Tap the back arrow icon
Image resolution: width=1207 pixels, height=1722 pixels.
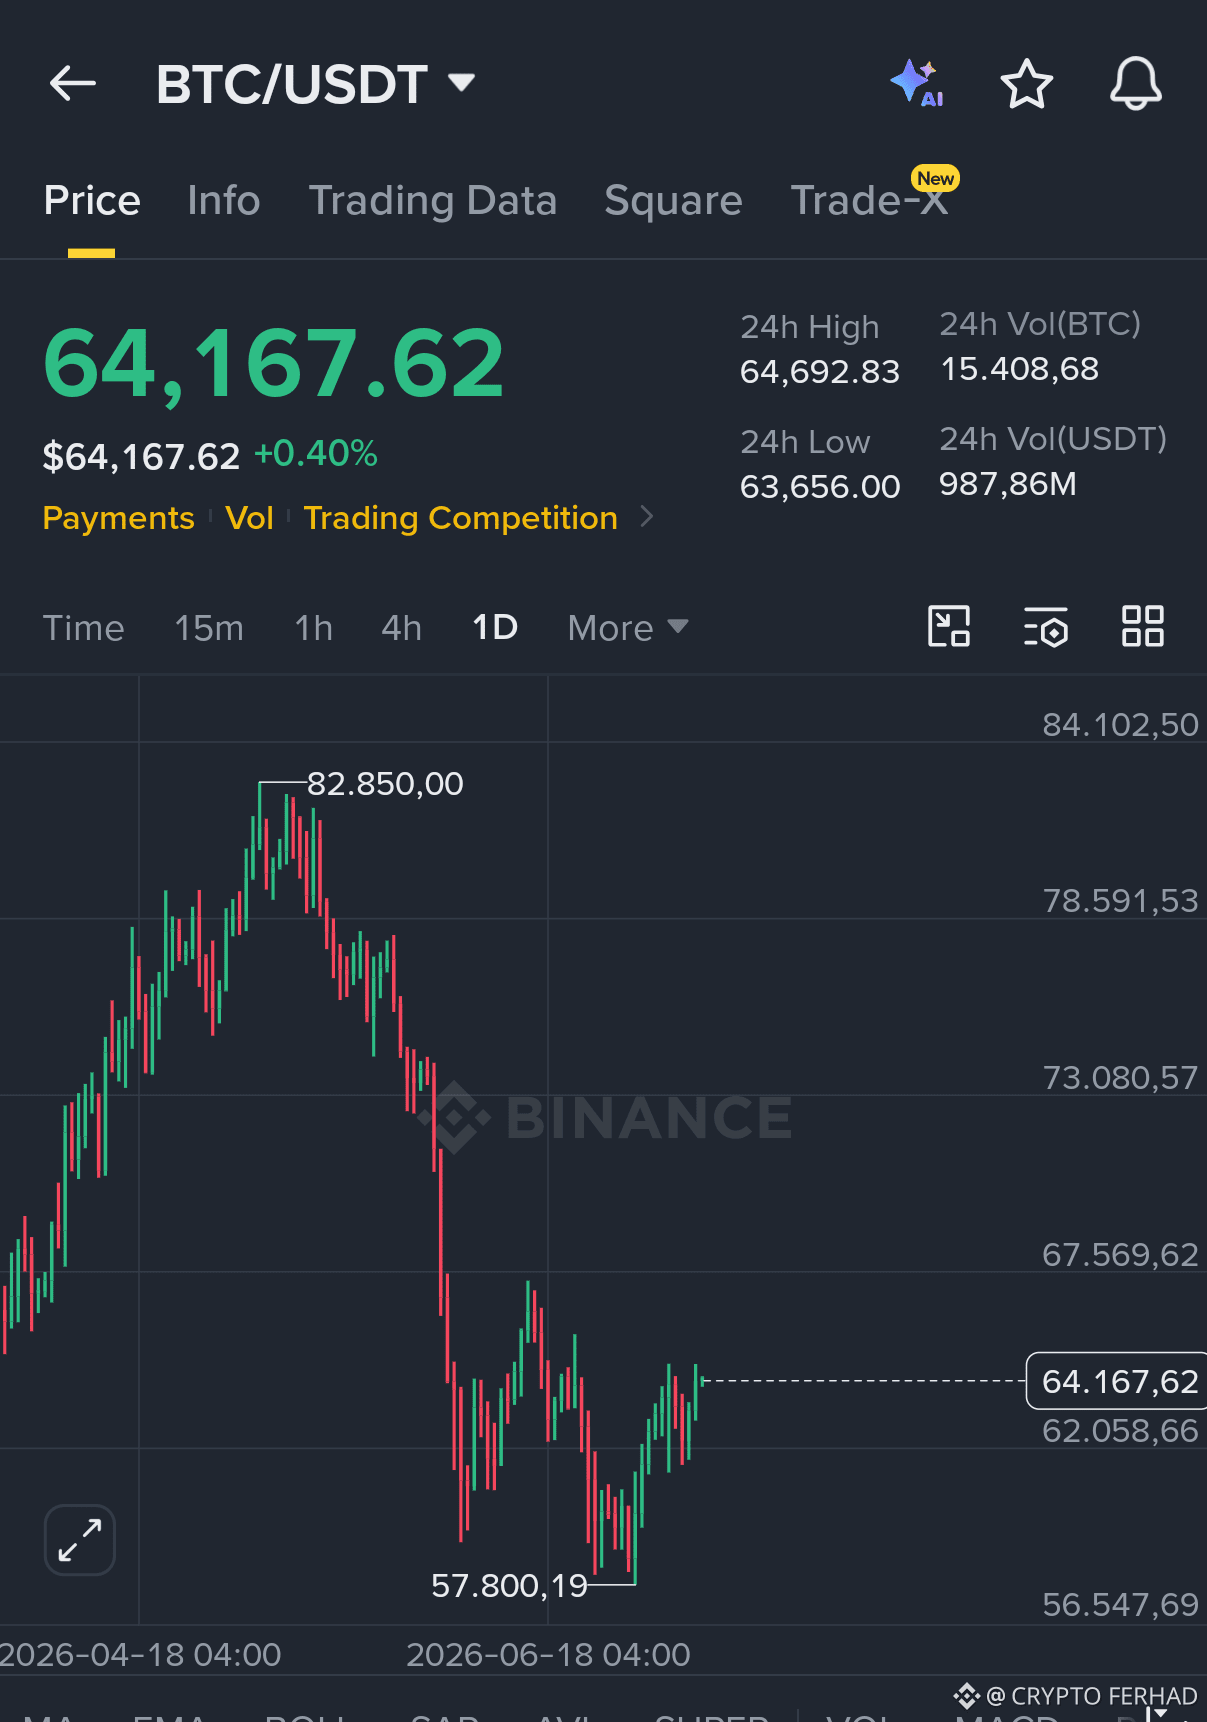pos(72,84)
